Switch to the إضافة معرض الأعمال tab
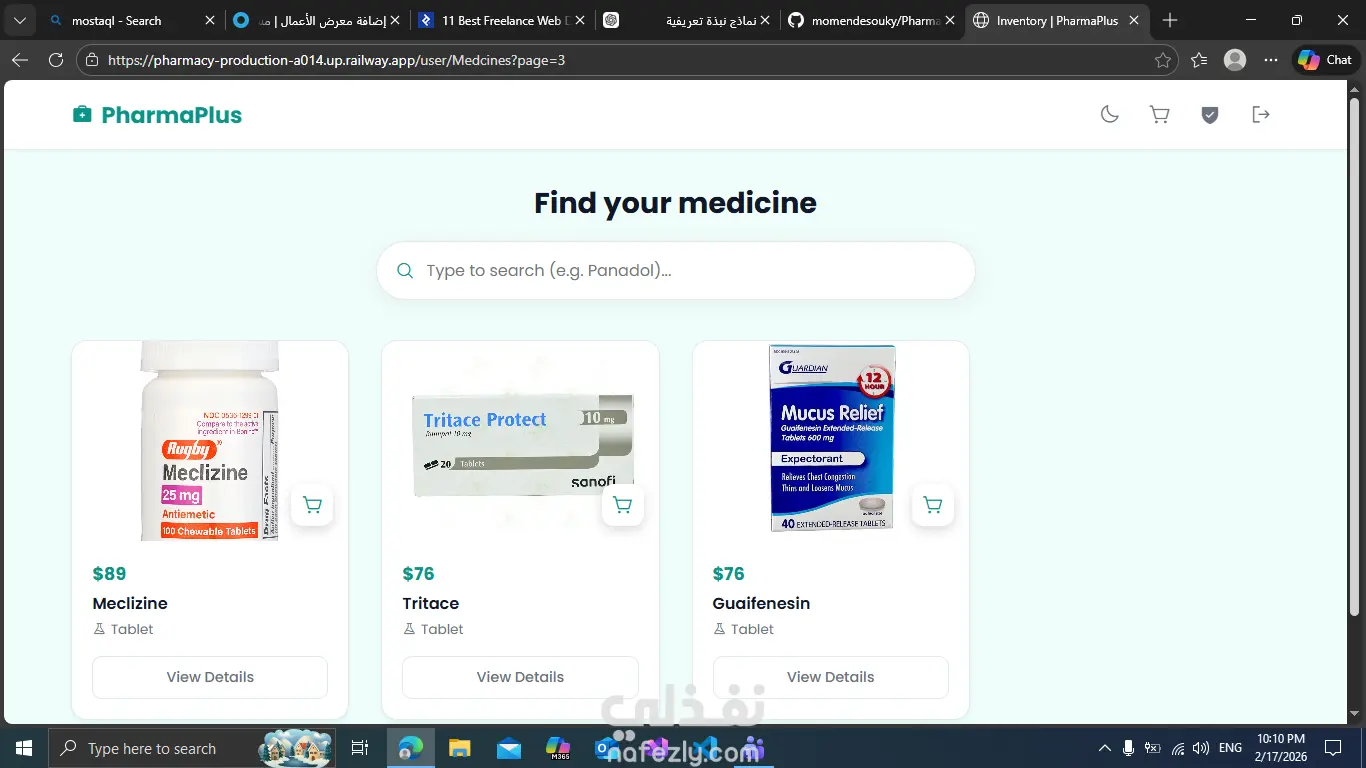Viewport: 1366px width, 768px height. coord(315,20)
